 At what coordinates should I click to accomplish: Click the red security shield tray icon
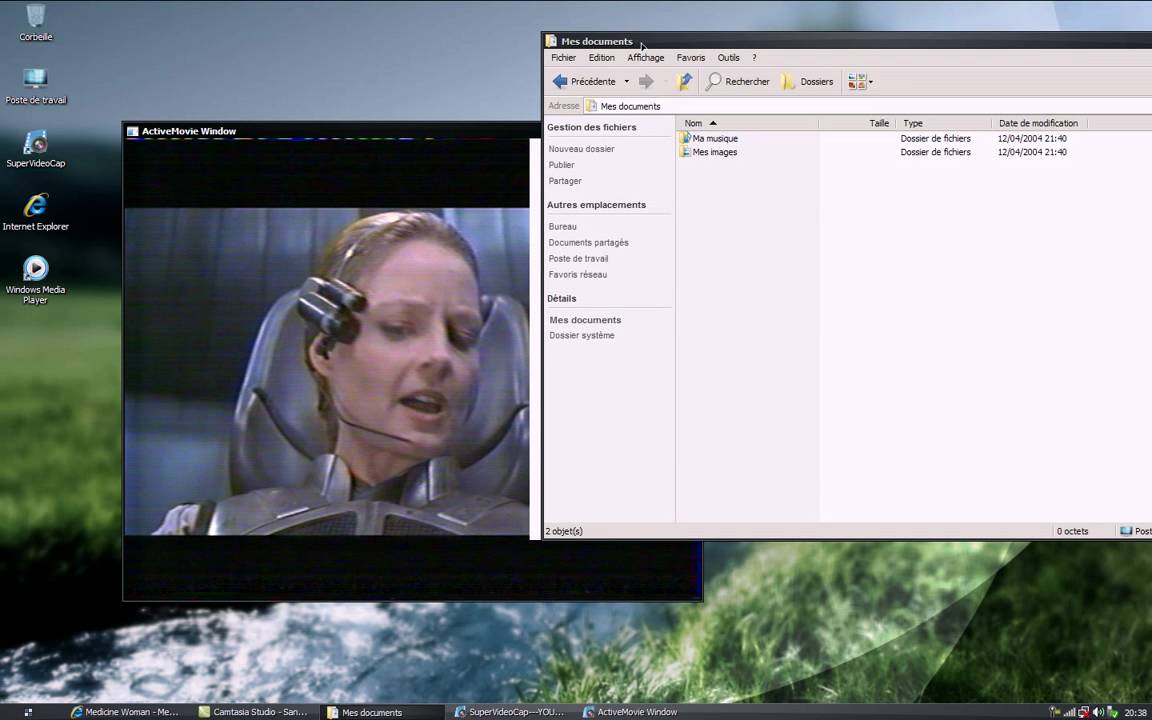pyautogui.click(x=1084, y=712)
